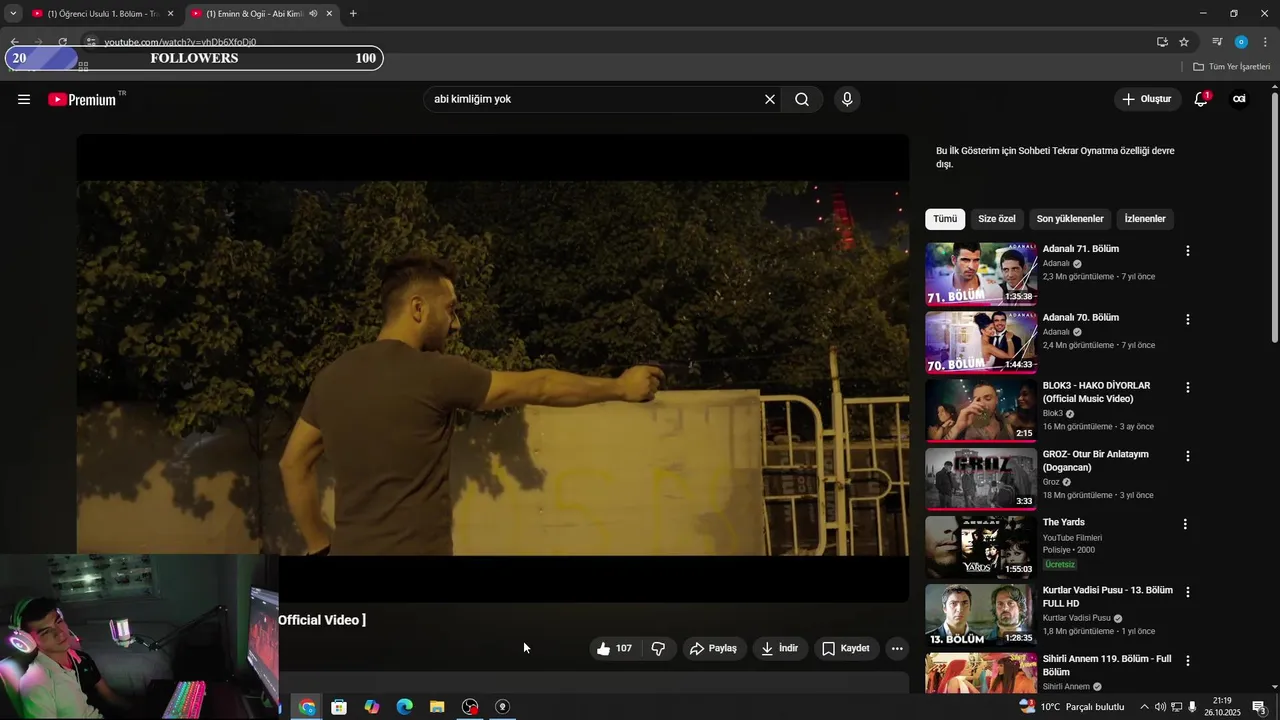The image size is (1280, 720).
Task: Filter suggestions by Son yüklenenler
Action: [x=1070, y=219]
